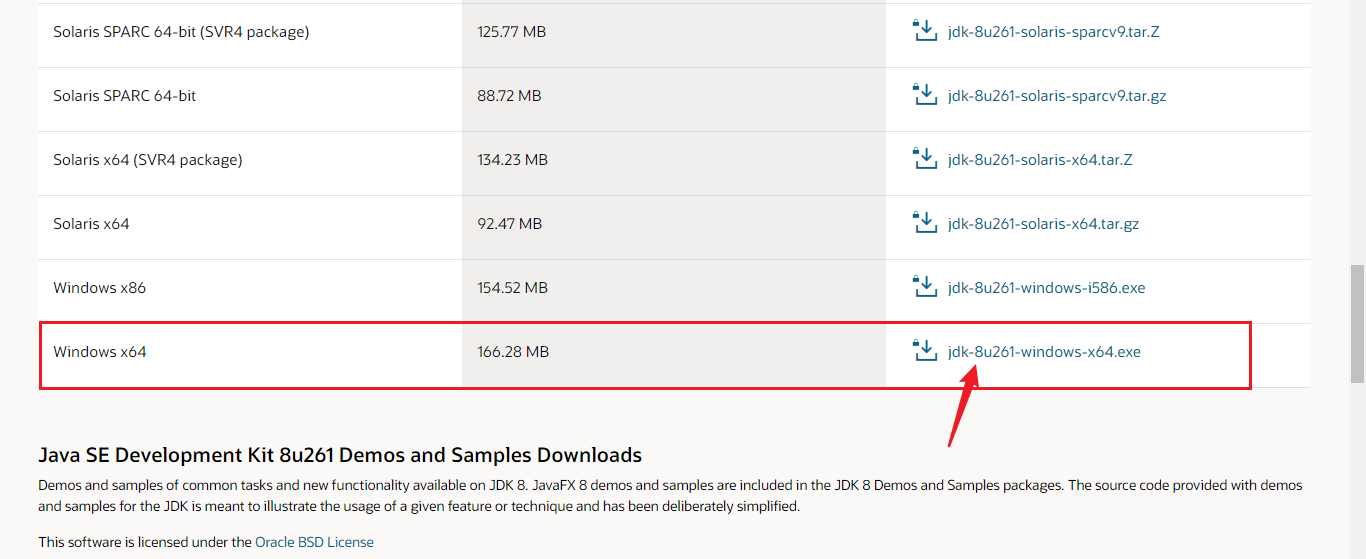The width and height of the screenshot is (1366, 559).
Task: Click the Demos and Samples Downloads heading
Action: point(340,455)
